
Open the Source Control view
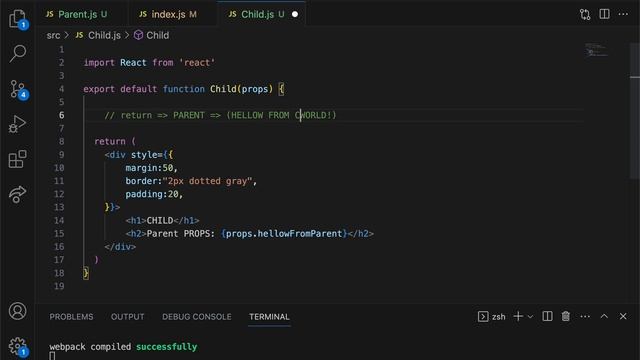click(18, 89)
